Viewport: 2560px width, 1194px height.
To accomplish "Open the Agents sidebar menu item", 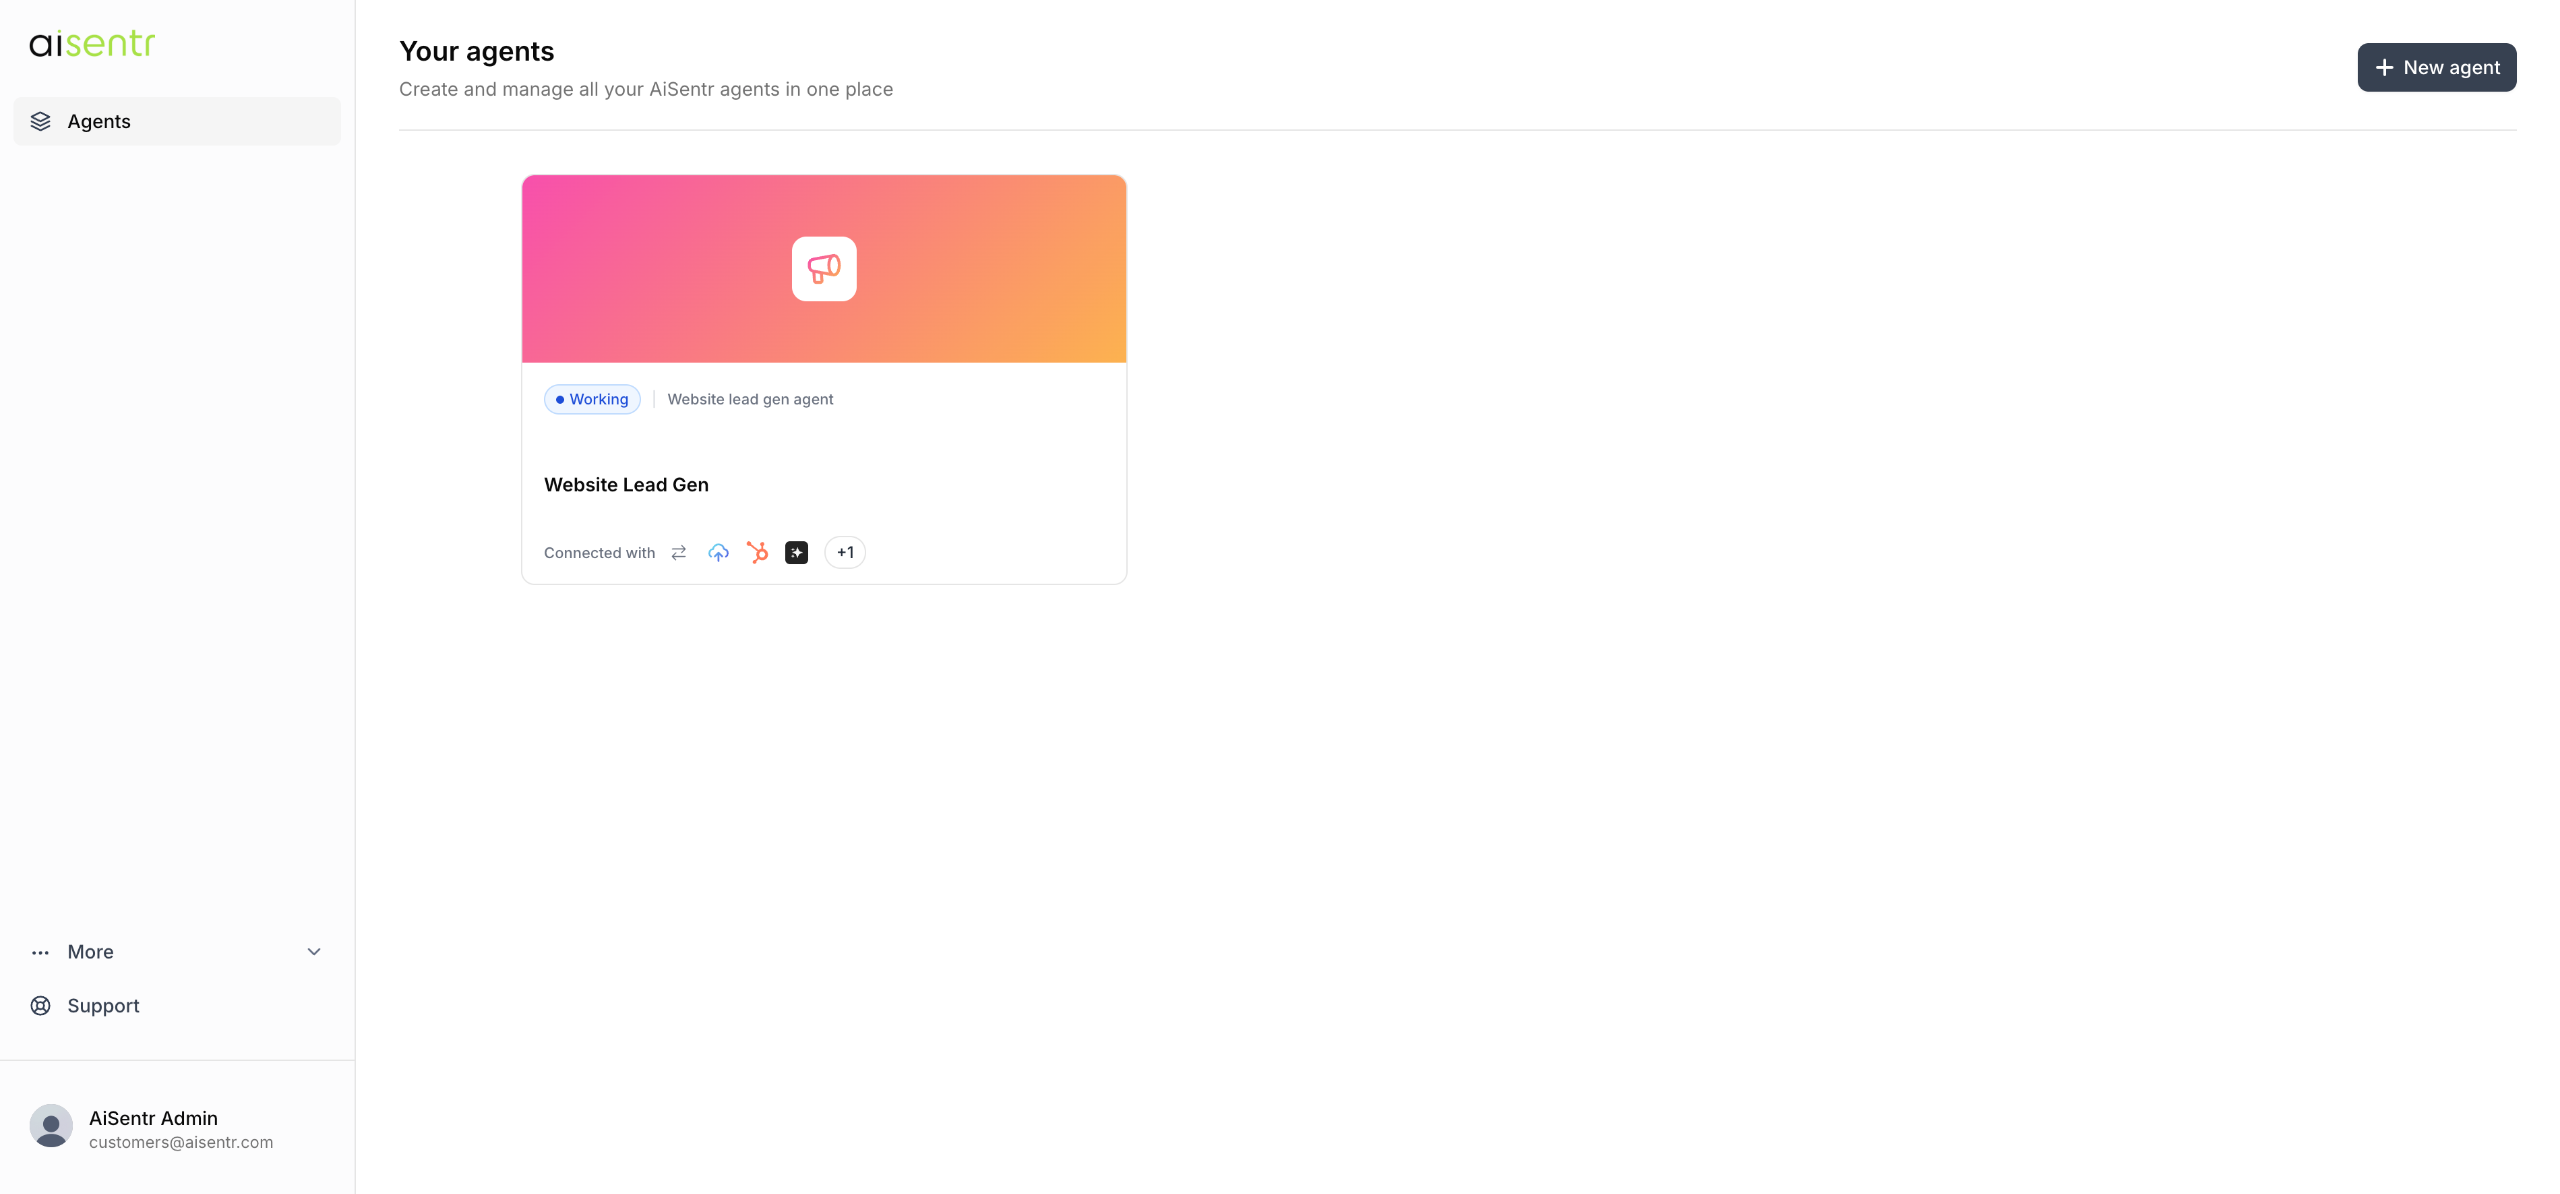I will tap(99, 121).
